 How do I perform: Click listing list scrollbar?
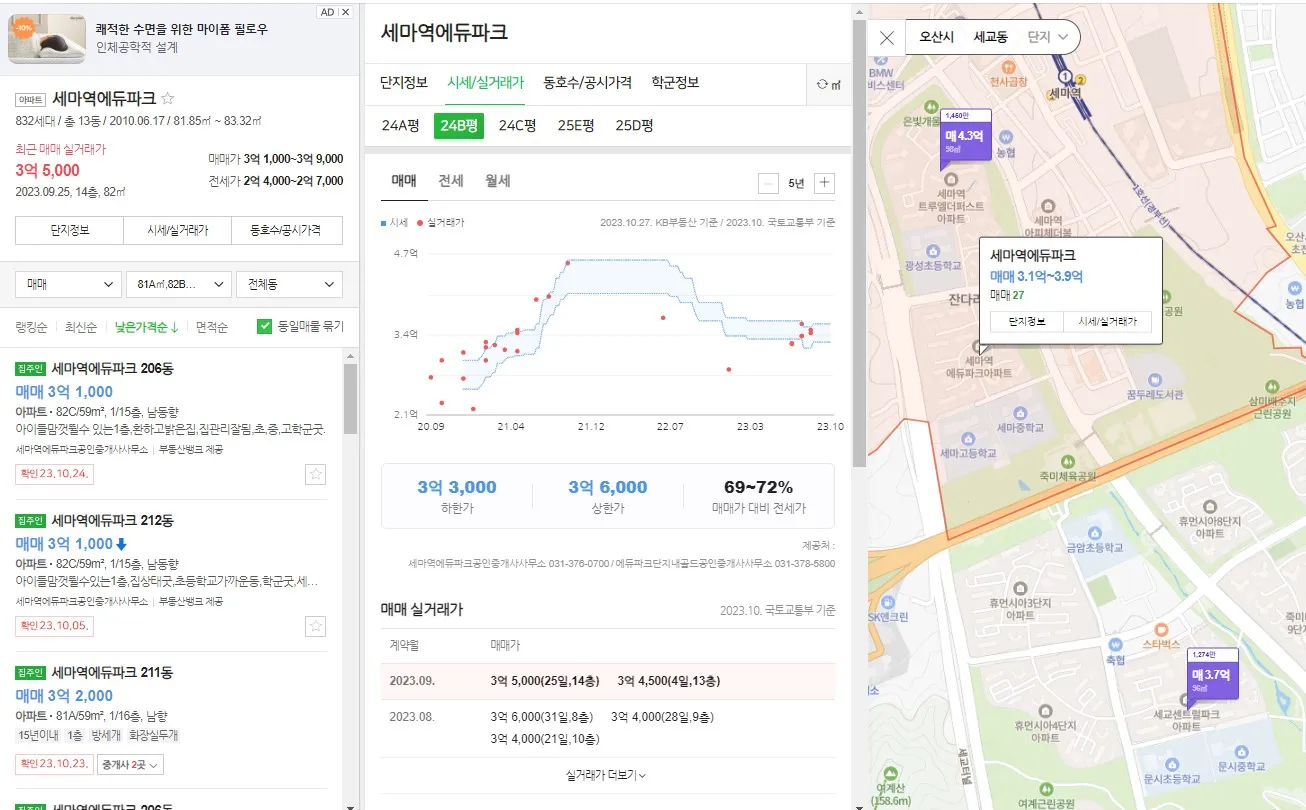(350, 398)
